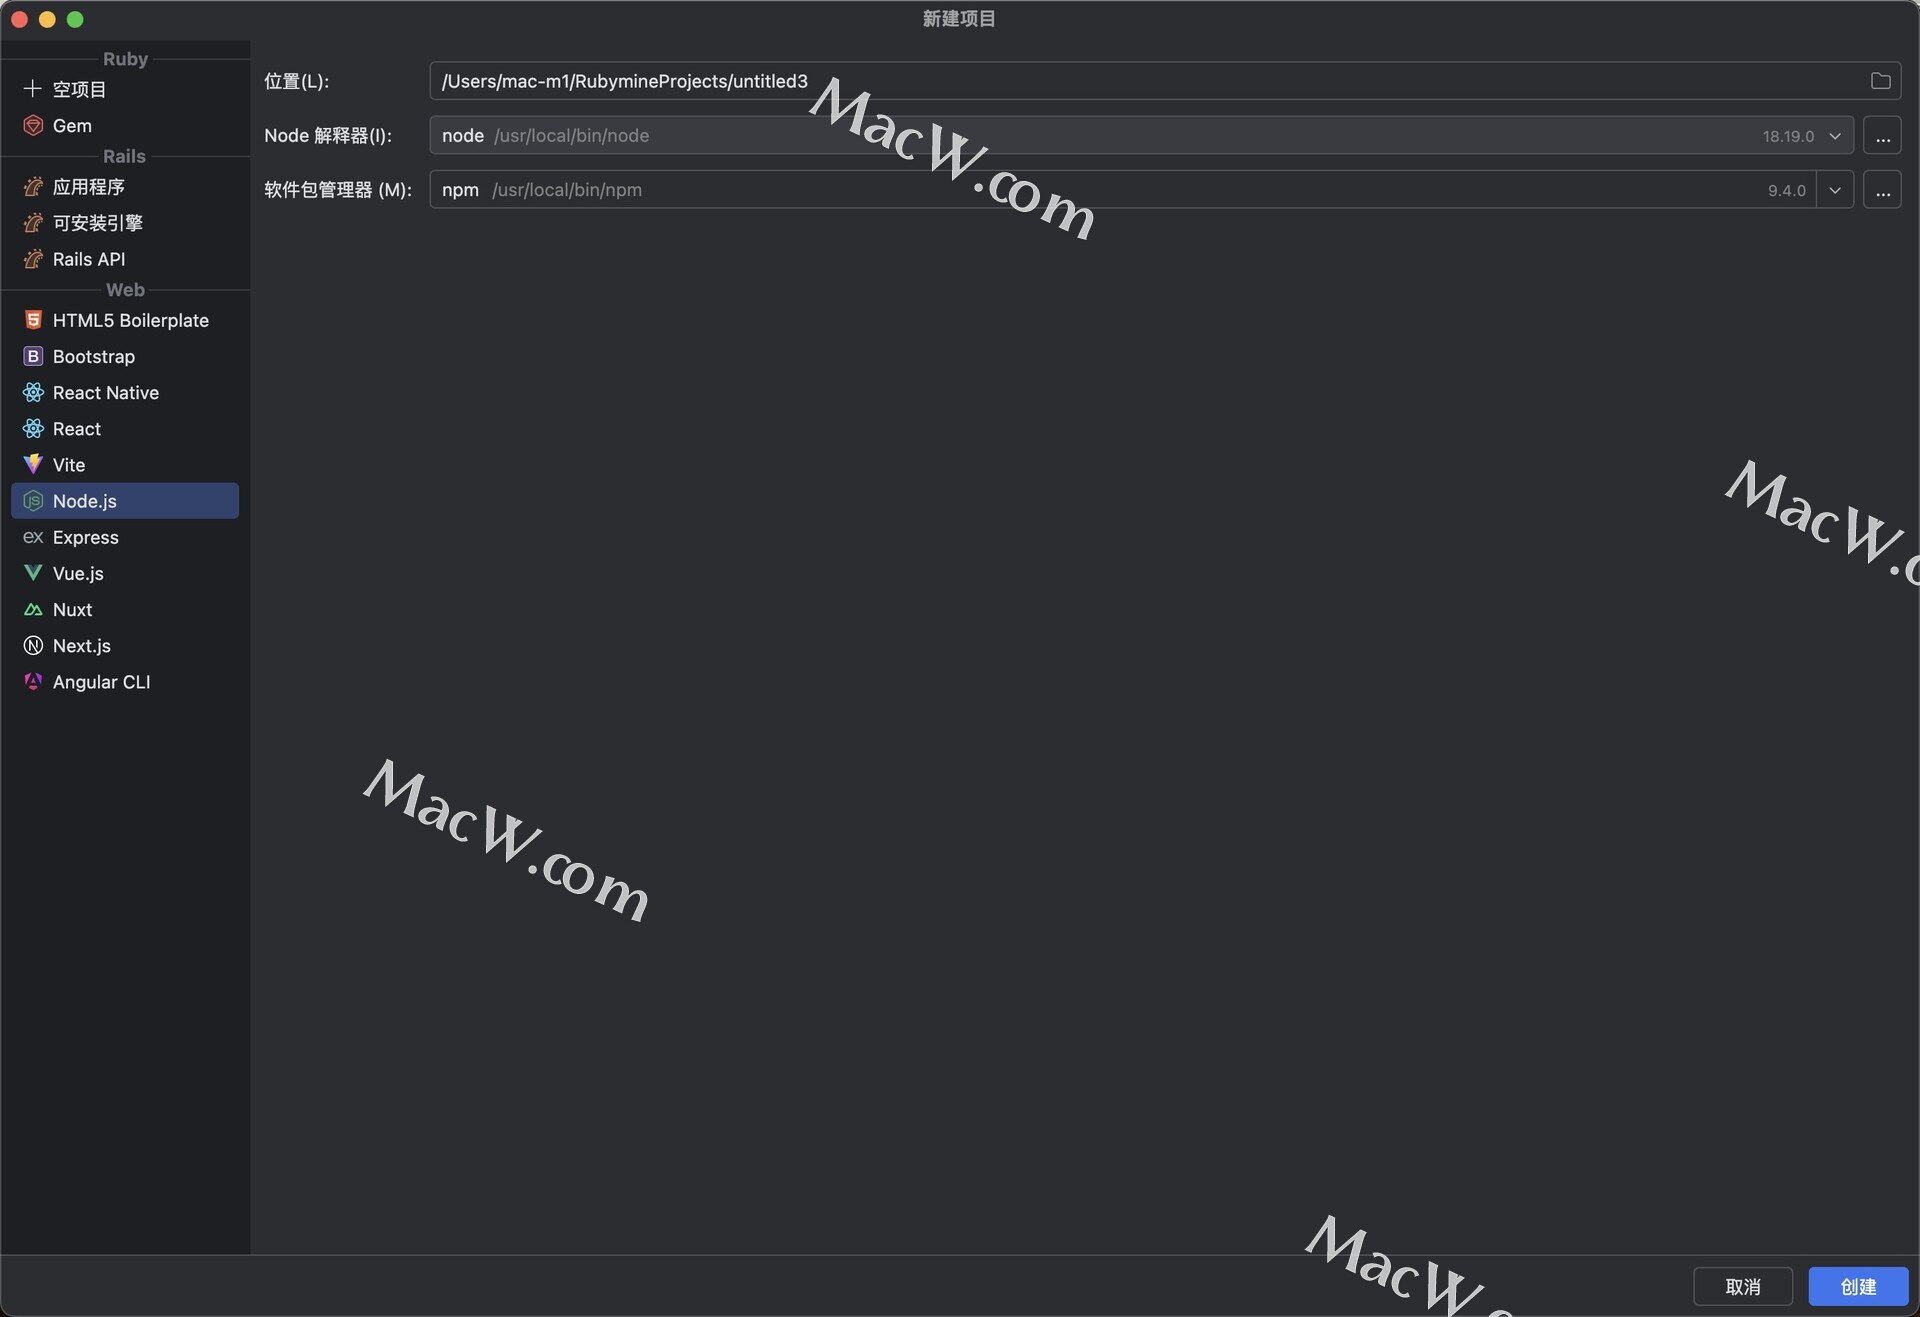This screenshot has height=1317, width=1920.
Task: Select 应用程序 under Rails
Action: coord(125,187)
